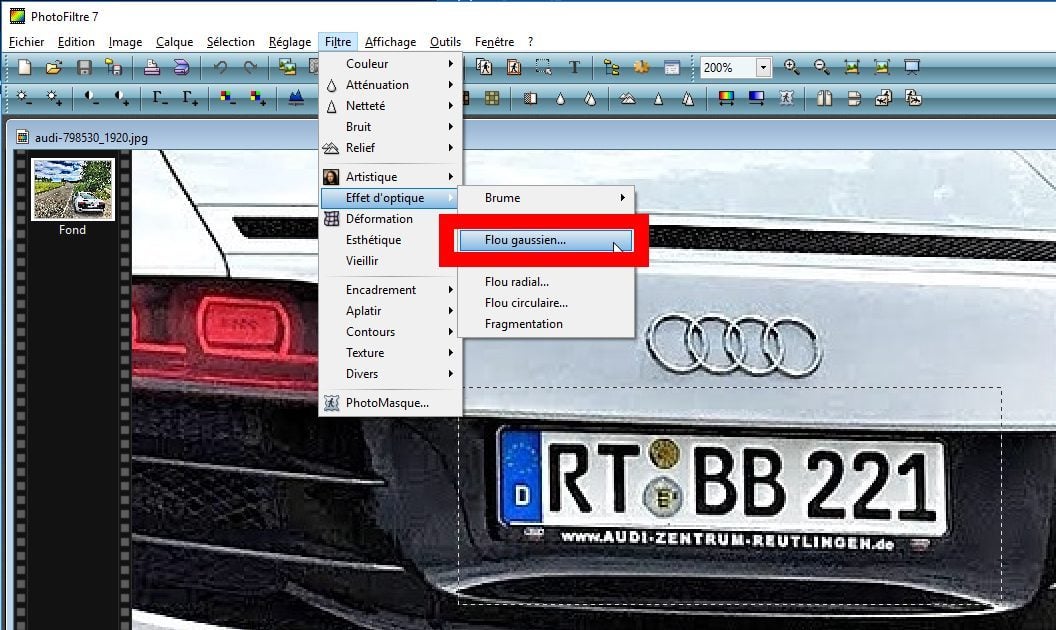The width and height of the screenshot is (1056, 630).
Task: Zoom in with the magnifier plus icon
Action: [792, 67]
